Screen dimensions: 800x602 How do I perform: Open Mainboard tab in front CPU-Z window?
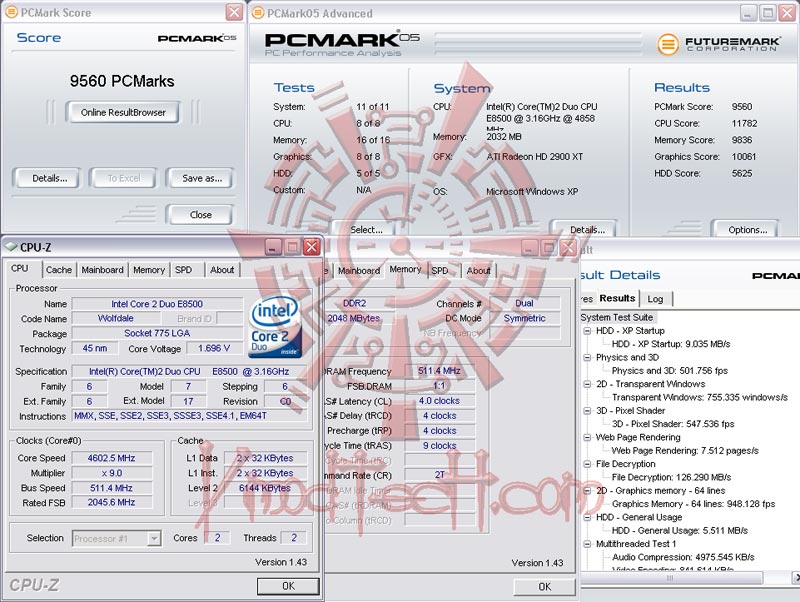(x=103, y=269)
